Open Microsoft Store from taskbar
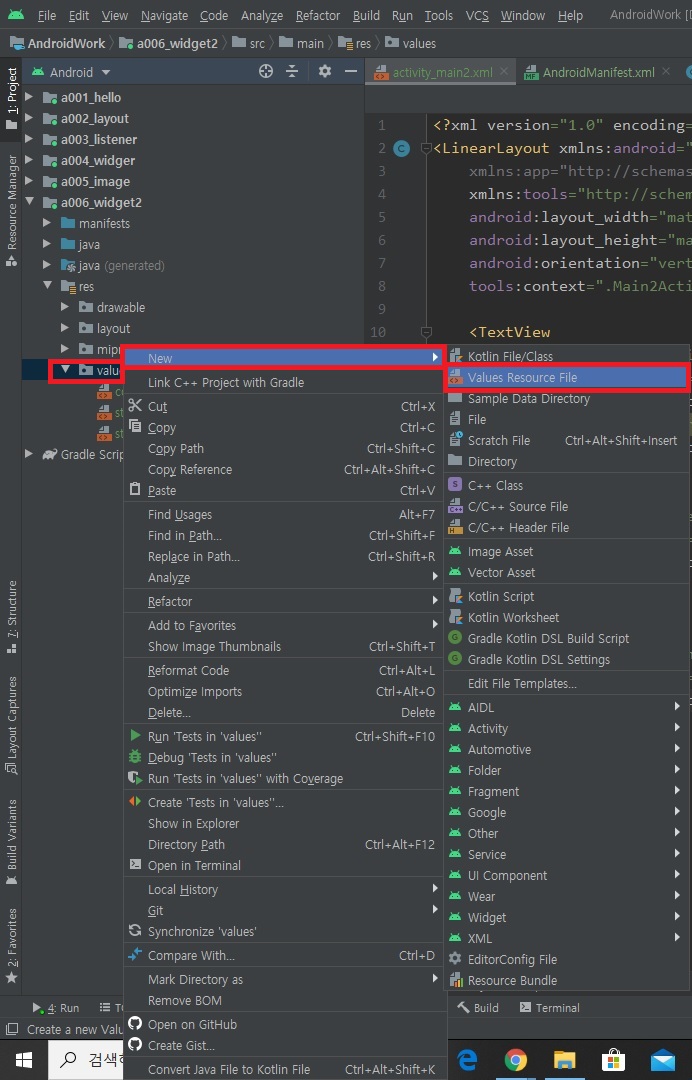The image size is (692, 1080). [614, 1060]
